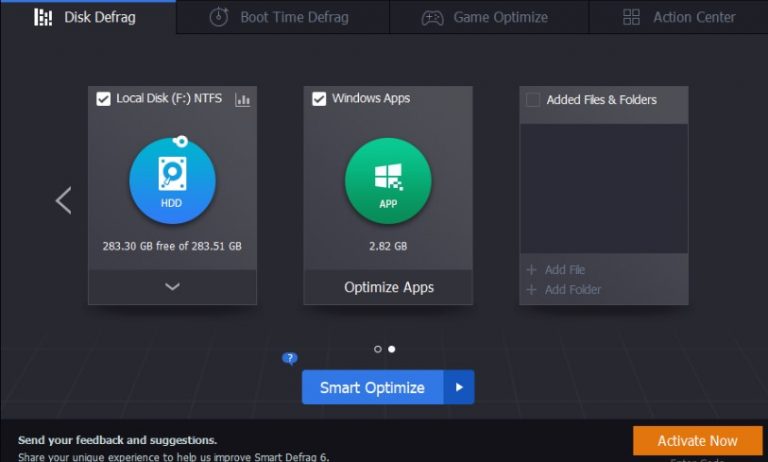This screenshot has height=462, width=768.
Task: Click the Optimize Apps button
Action: coord(388,287)
